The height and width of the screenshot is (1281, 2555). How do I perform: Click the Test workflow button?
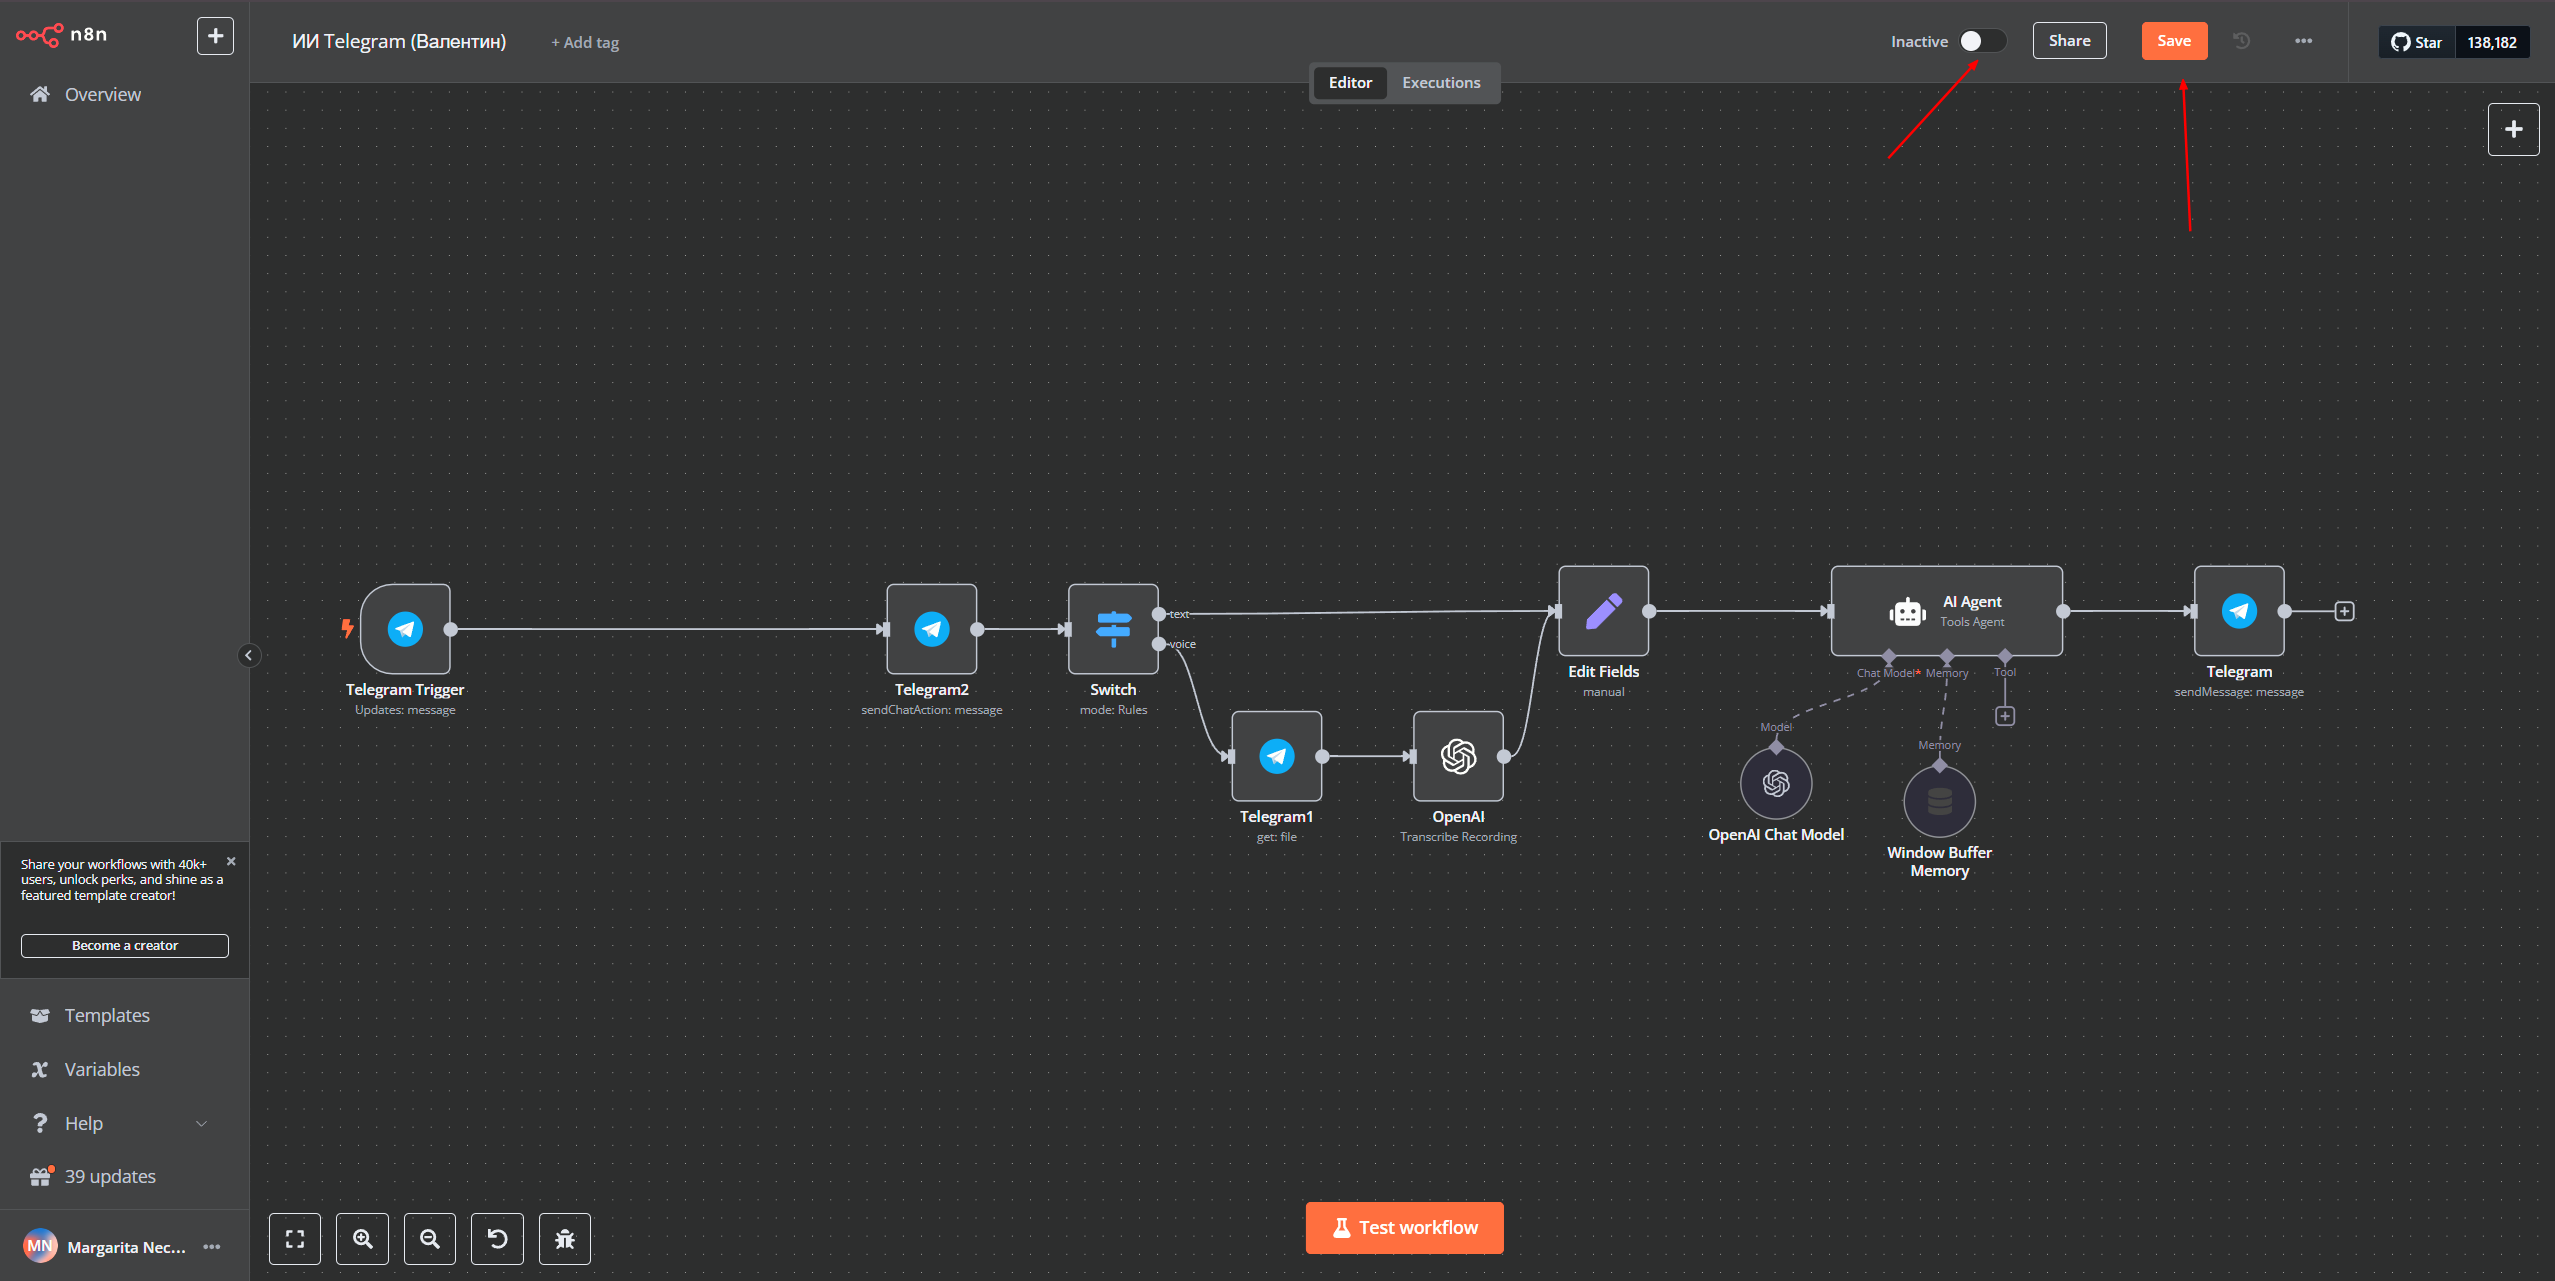click(1404, 1227)
